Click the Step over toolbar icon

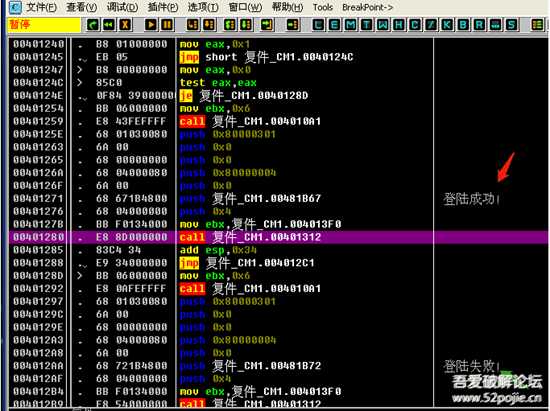pos(209,25)
